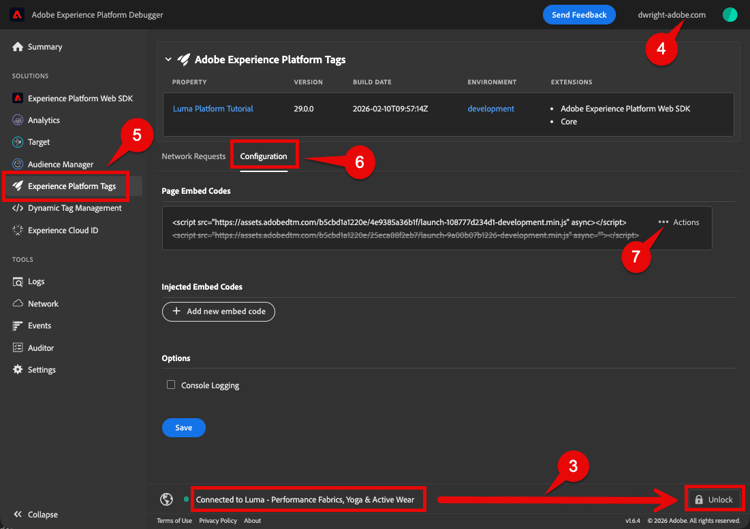Image resolution: width=750 pixels, height=529 pixels.
Task: Open the Terms of Use link
Action: coord(174,520)
